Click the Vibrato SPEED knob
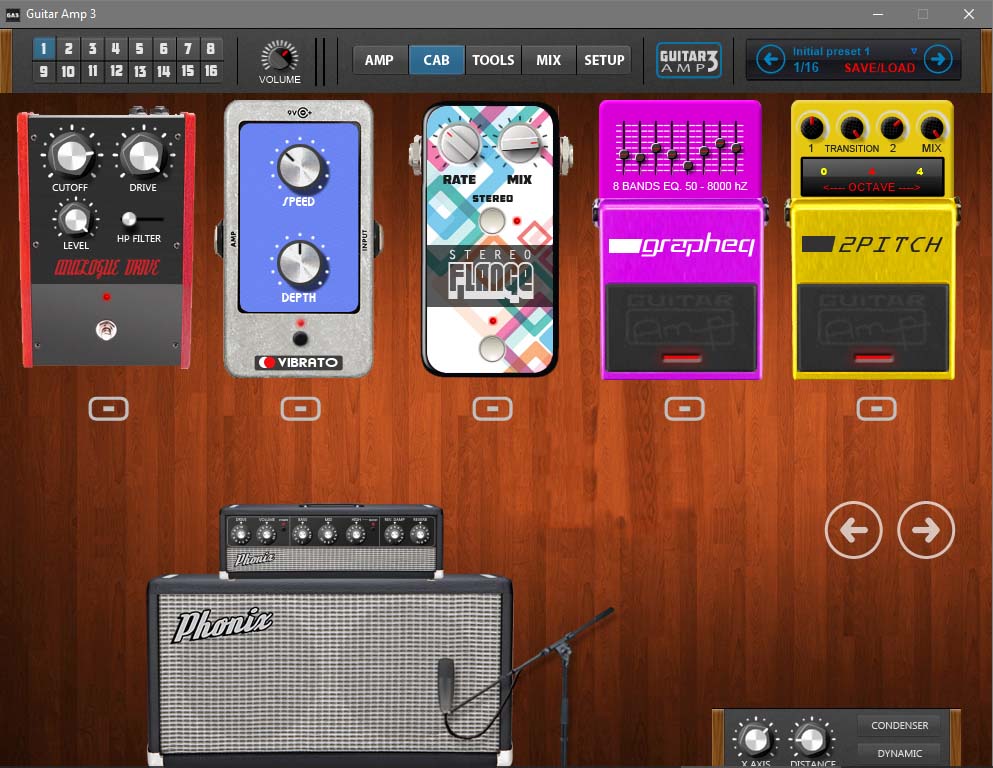This screenshot has height=768, width=993. point(299,168)
